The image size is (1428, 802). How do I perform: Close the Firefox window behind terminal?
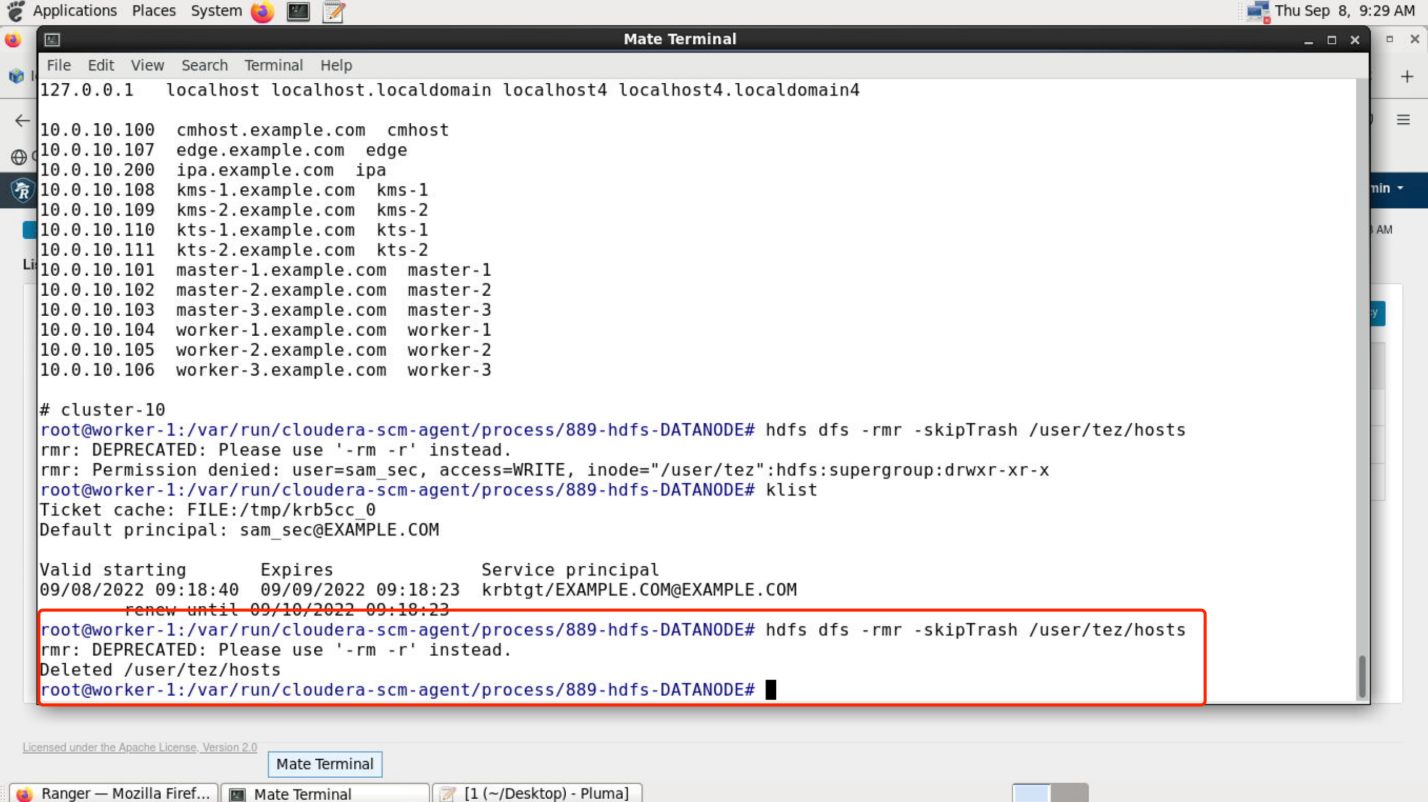coord(1415,39)
